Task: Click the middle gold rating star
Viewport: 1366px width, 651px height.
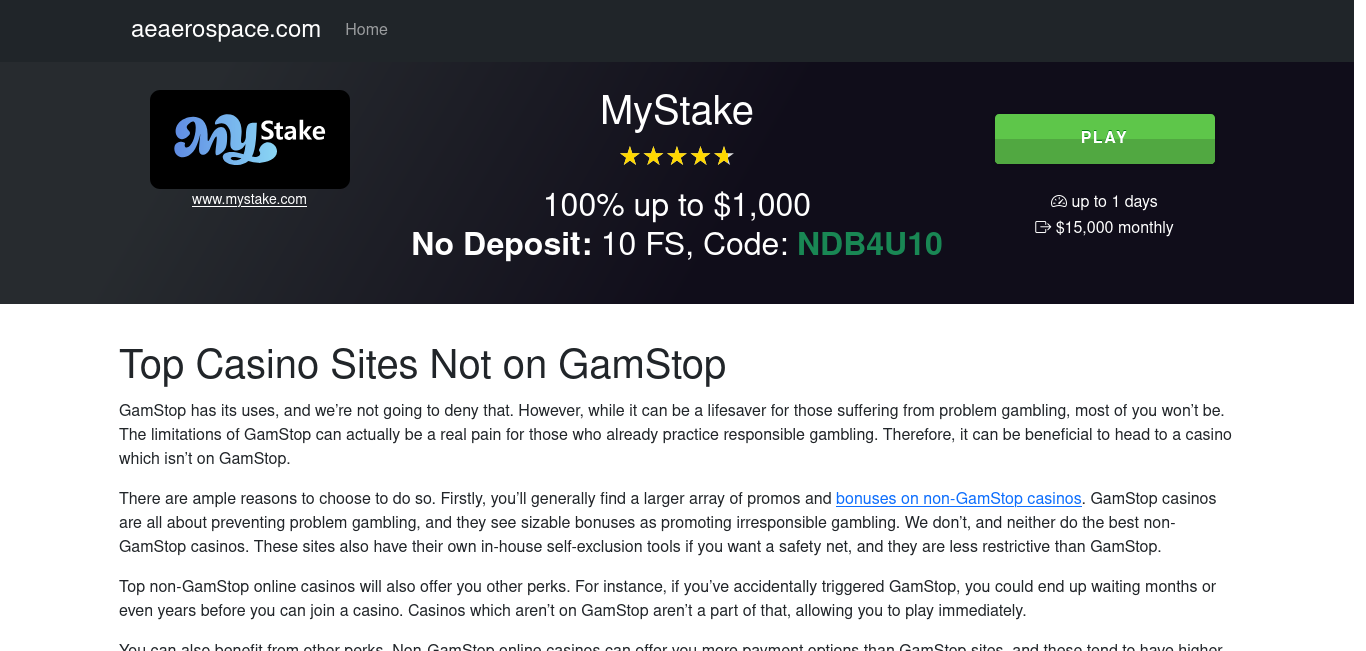Action: [677, 156]
